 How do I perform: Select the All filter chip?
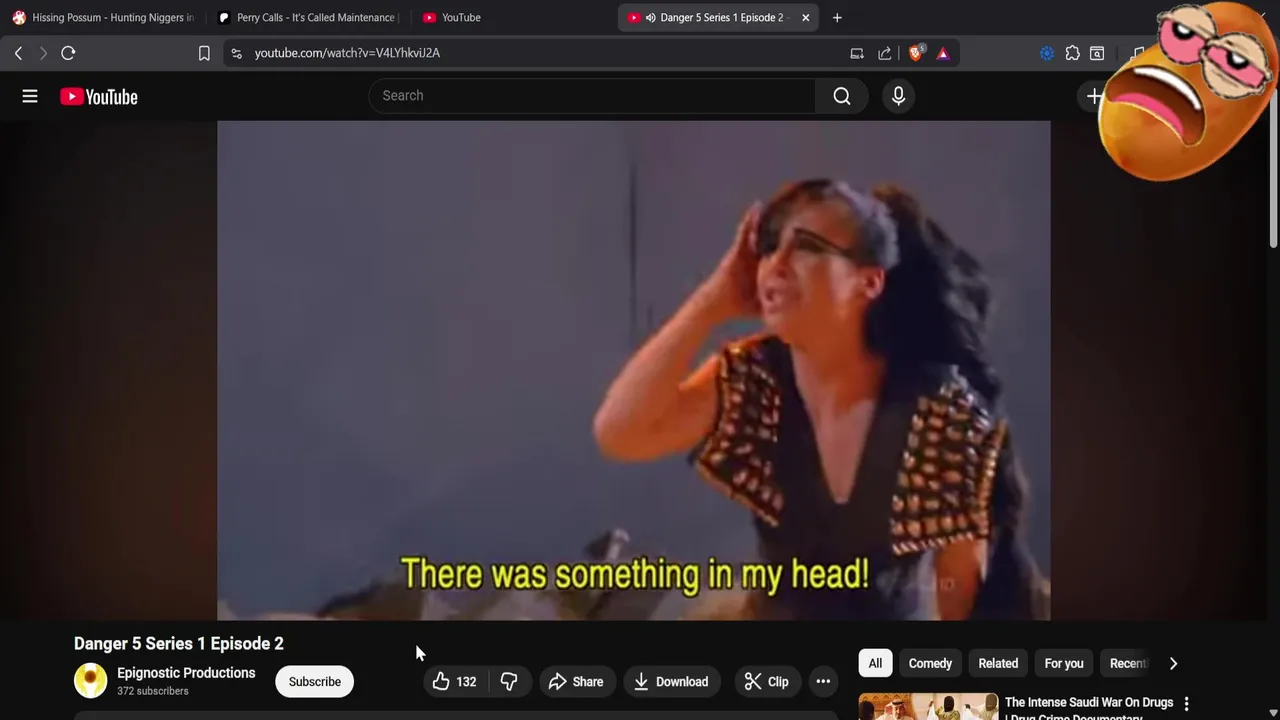click(875, 663)
